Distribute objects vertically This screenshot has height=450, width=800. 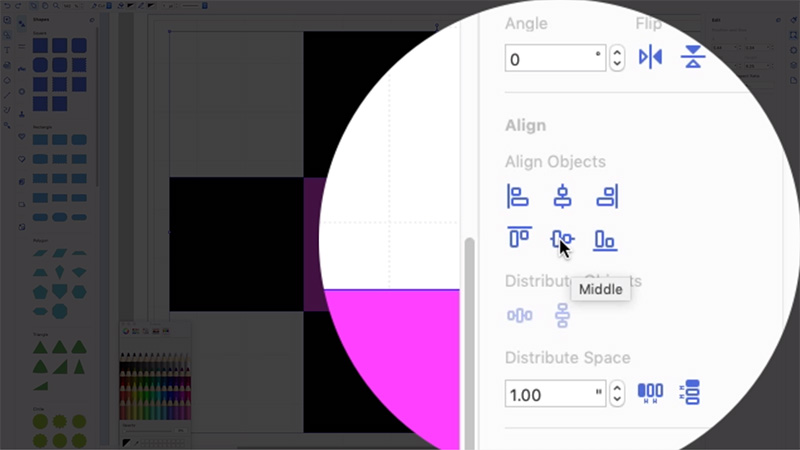pos(562,316)
